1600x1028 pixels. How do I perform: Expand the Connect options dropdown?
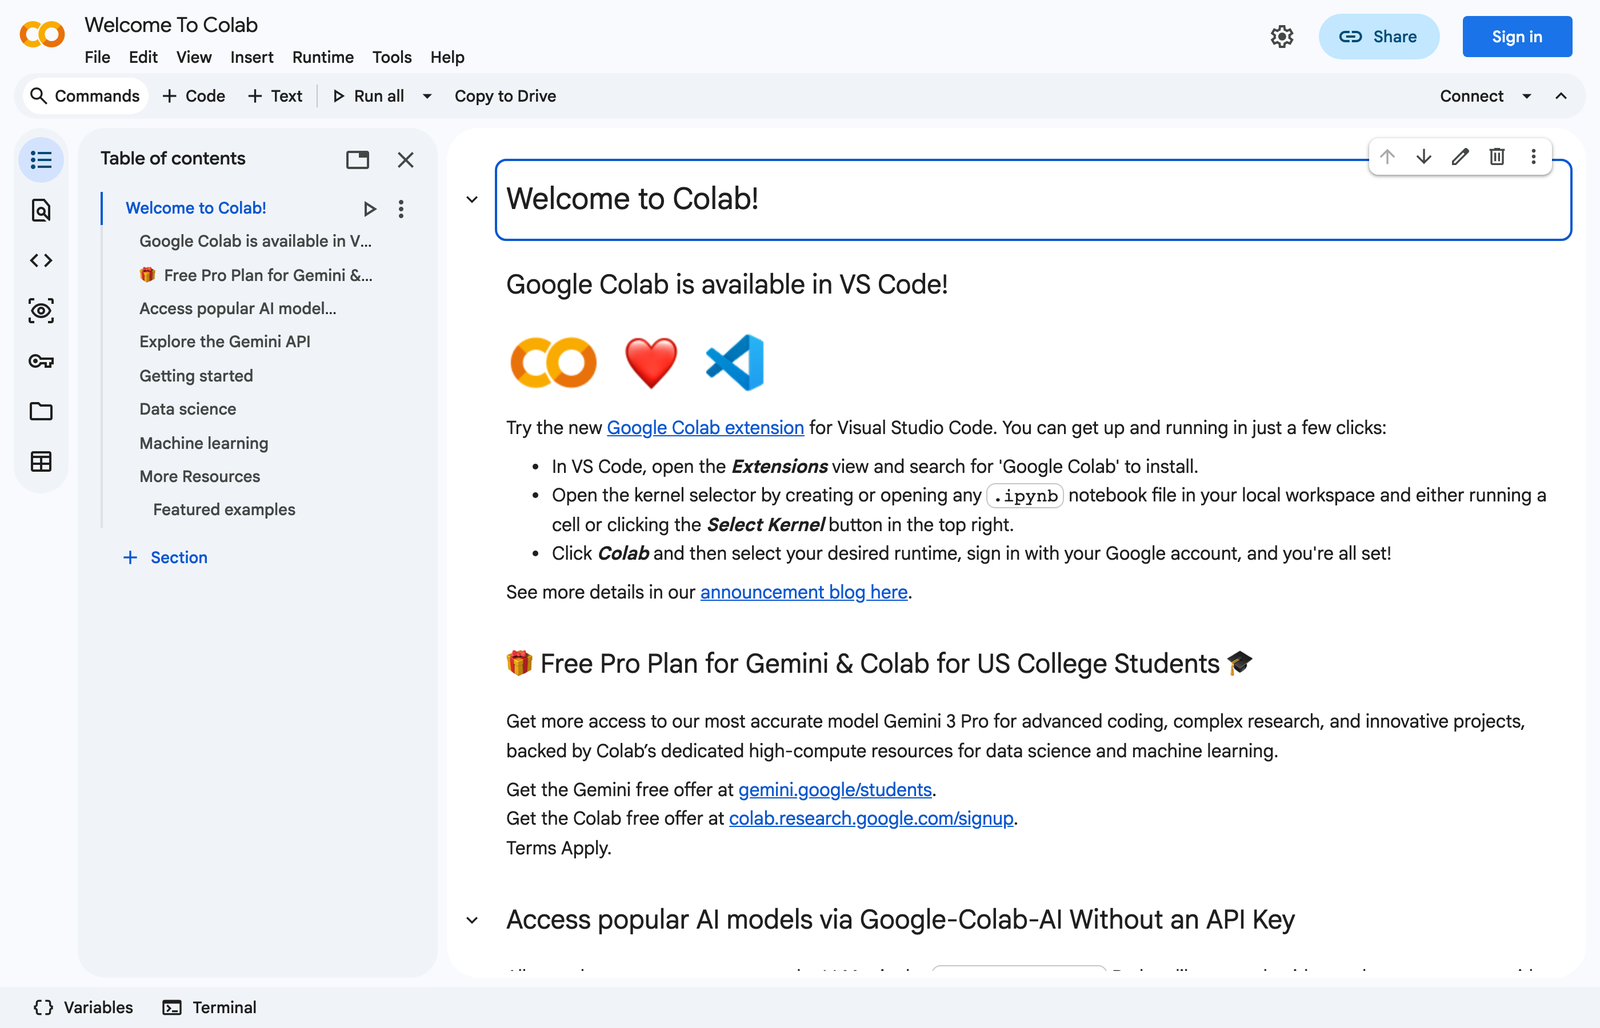point(1527,96)
